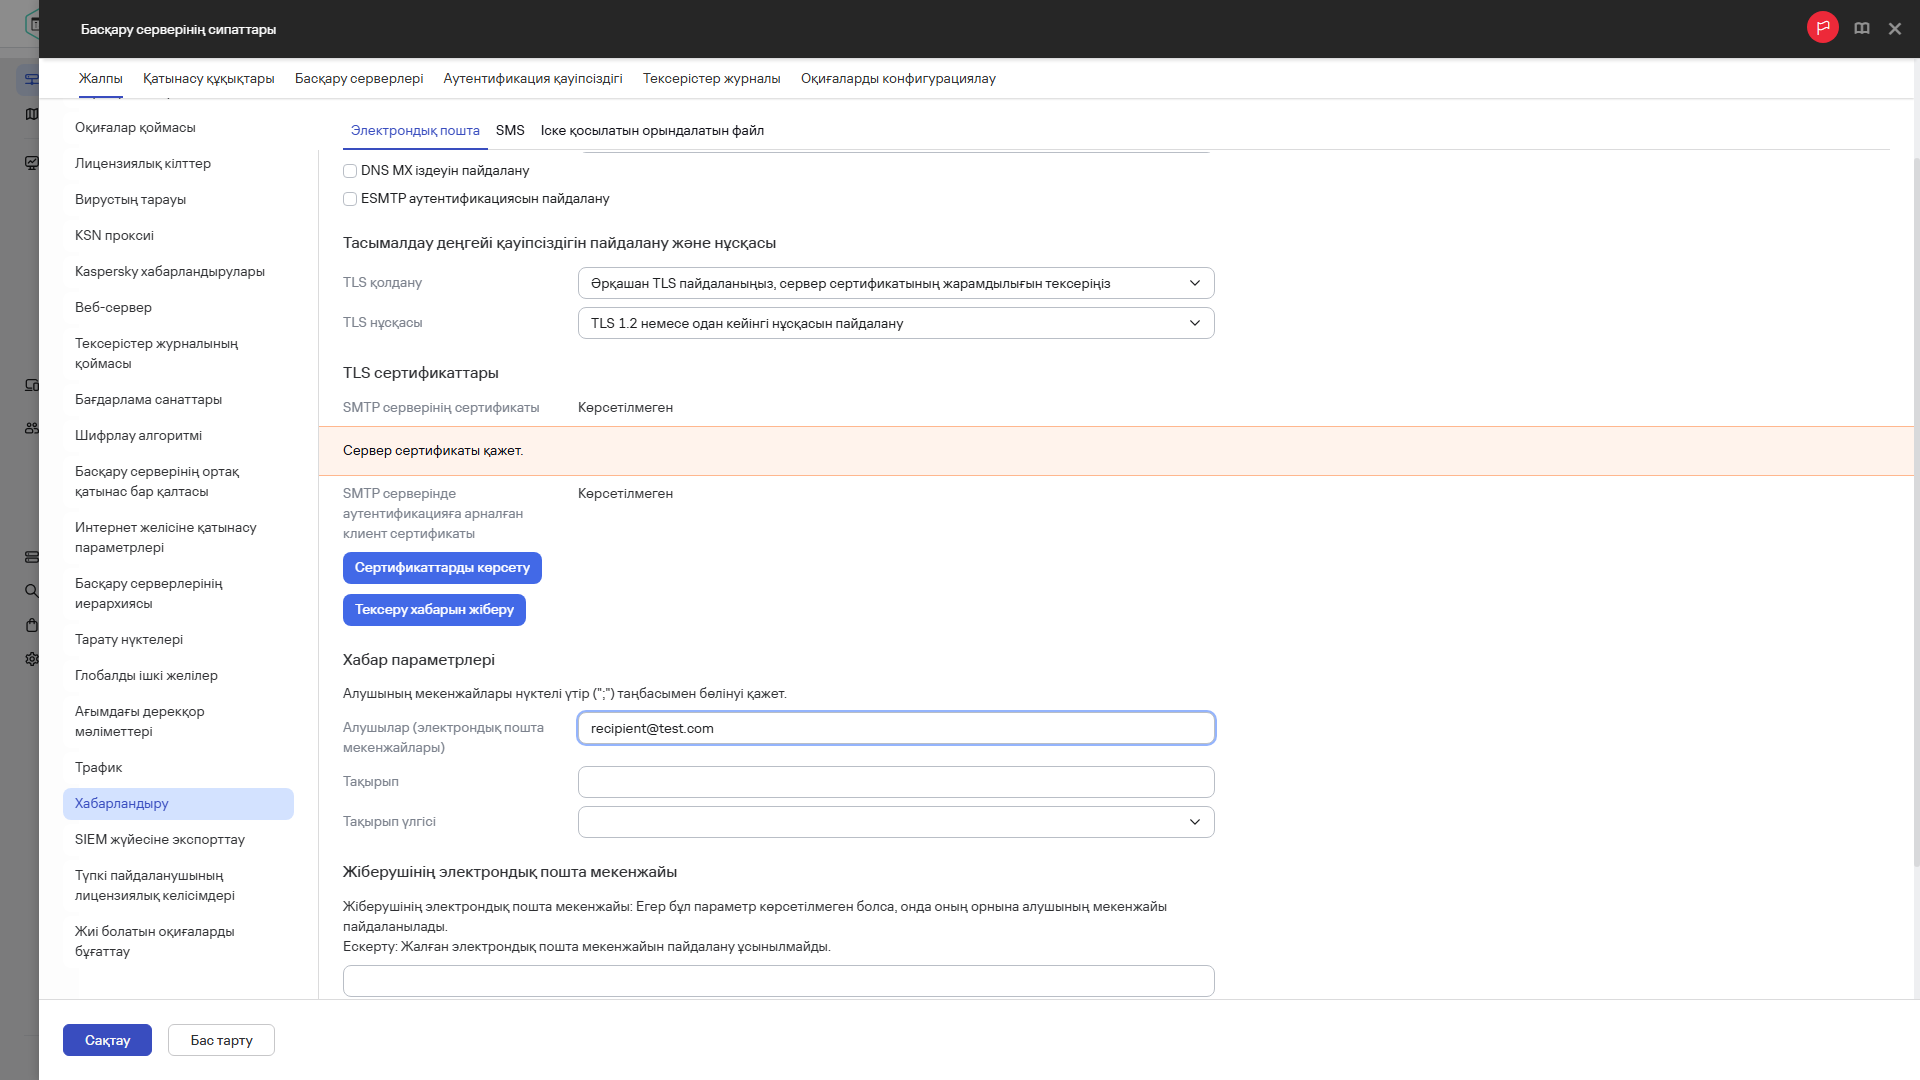Enable DNS MX іздеуін пайдалану checkbox
Screen dimensions: 1920x1080
[350, 171]
